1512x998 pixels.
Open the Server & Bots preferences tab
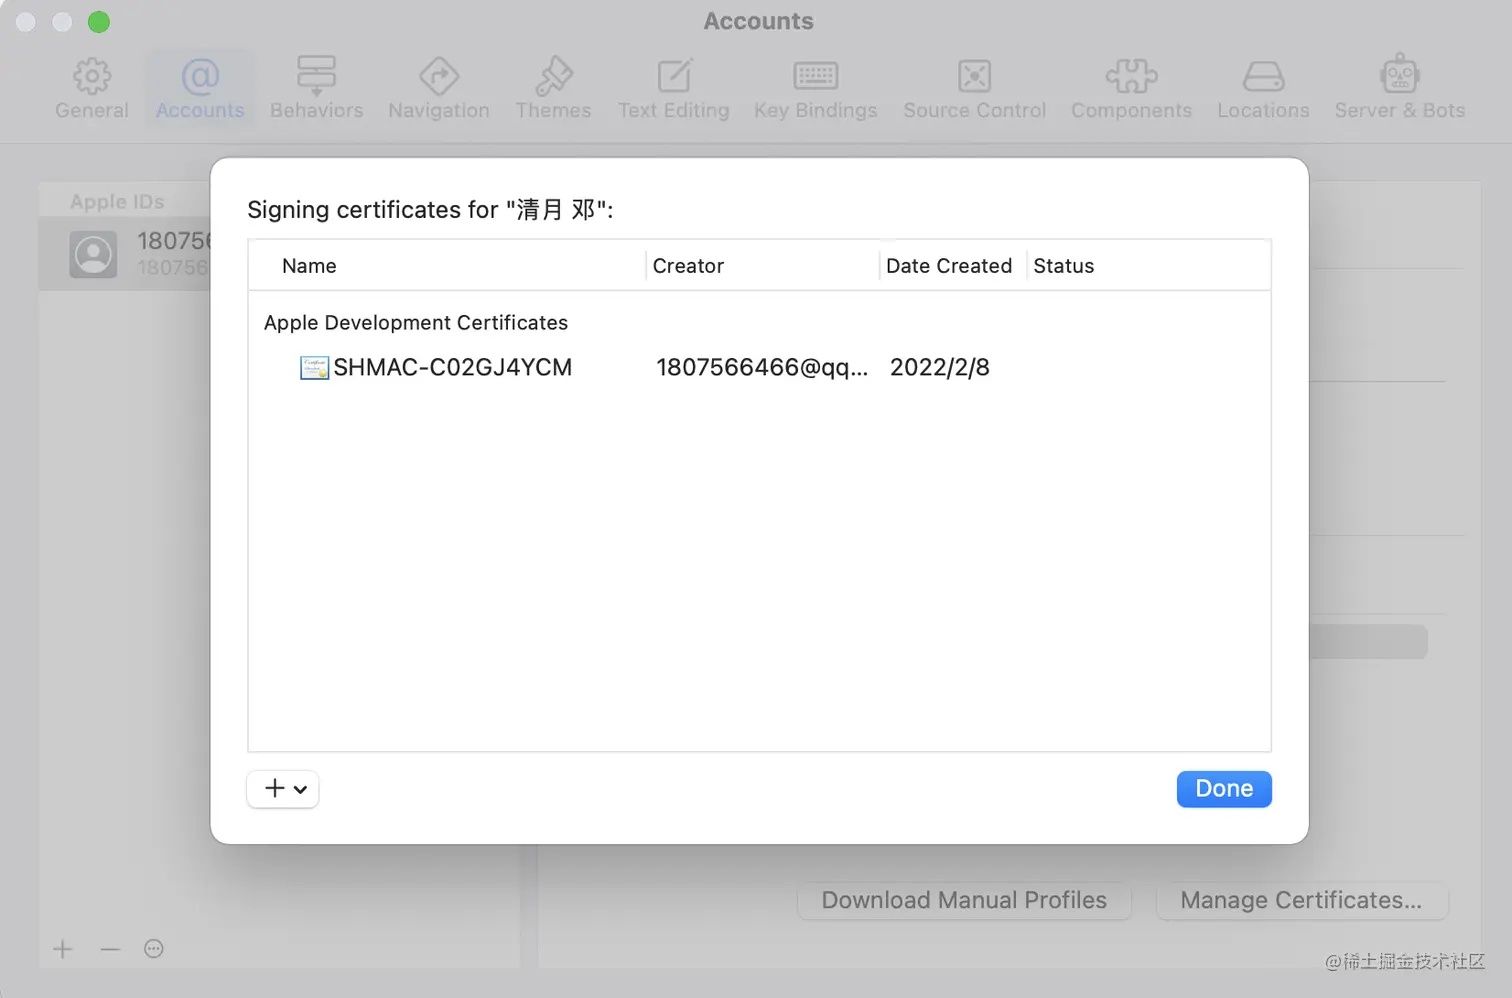[1399, 89]
